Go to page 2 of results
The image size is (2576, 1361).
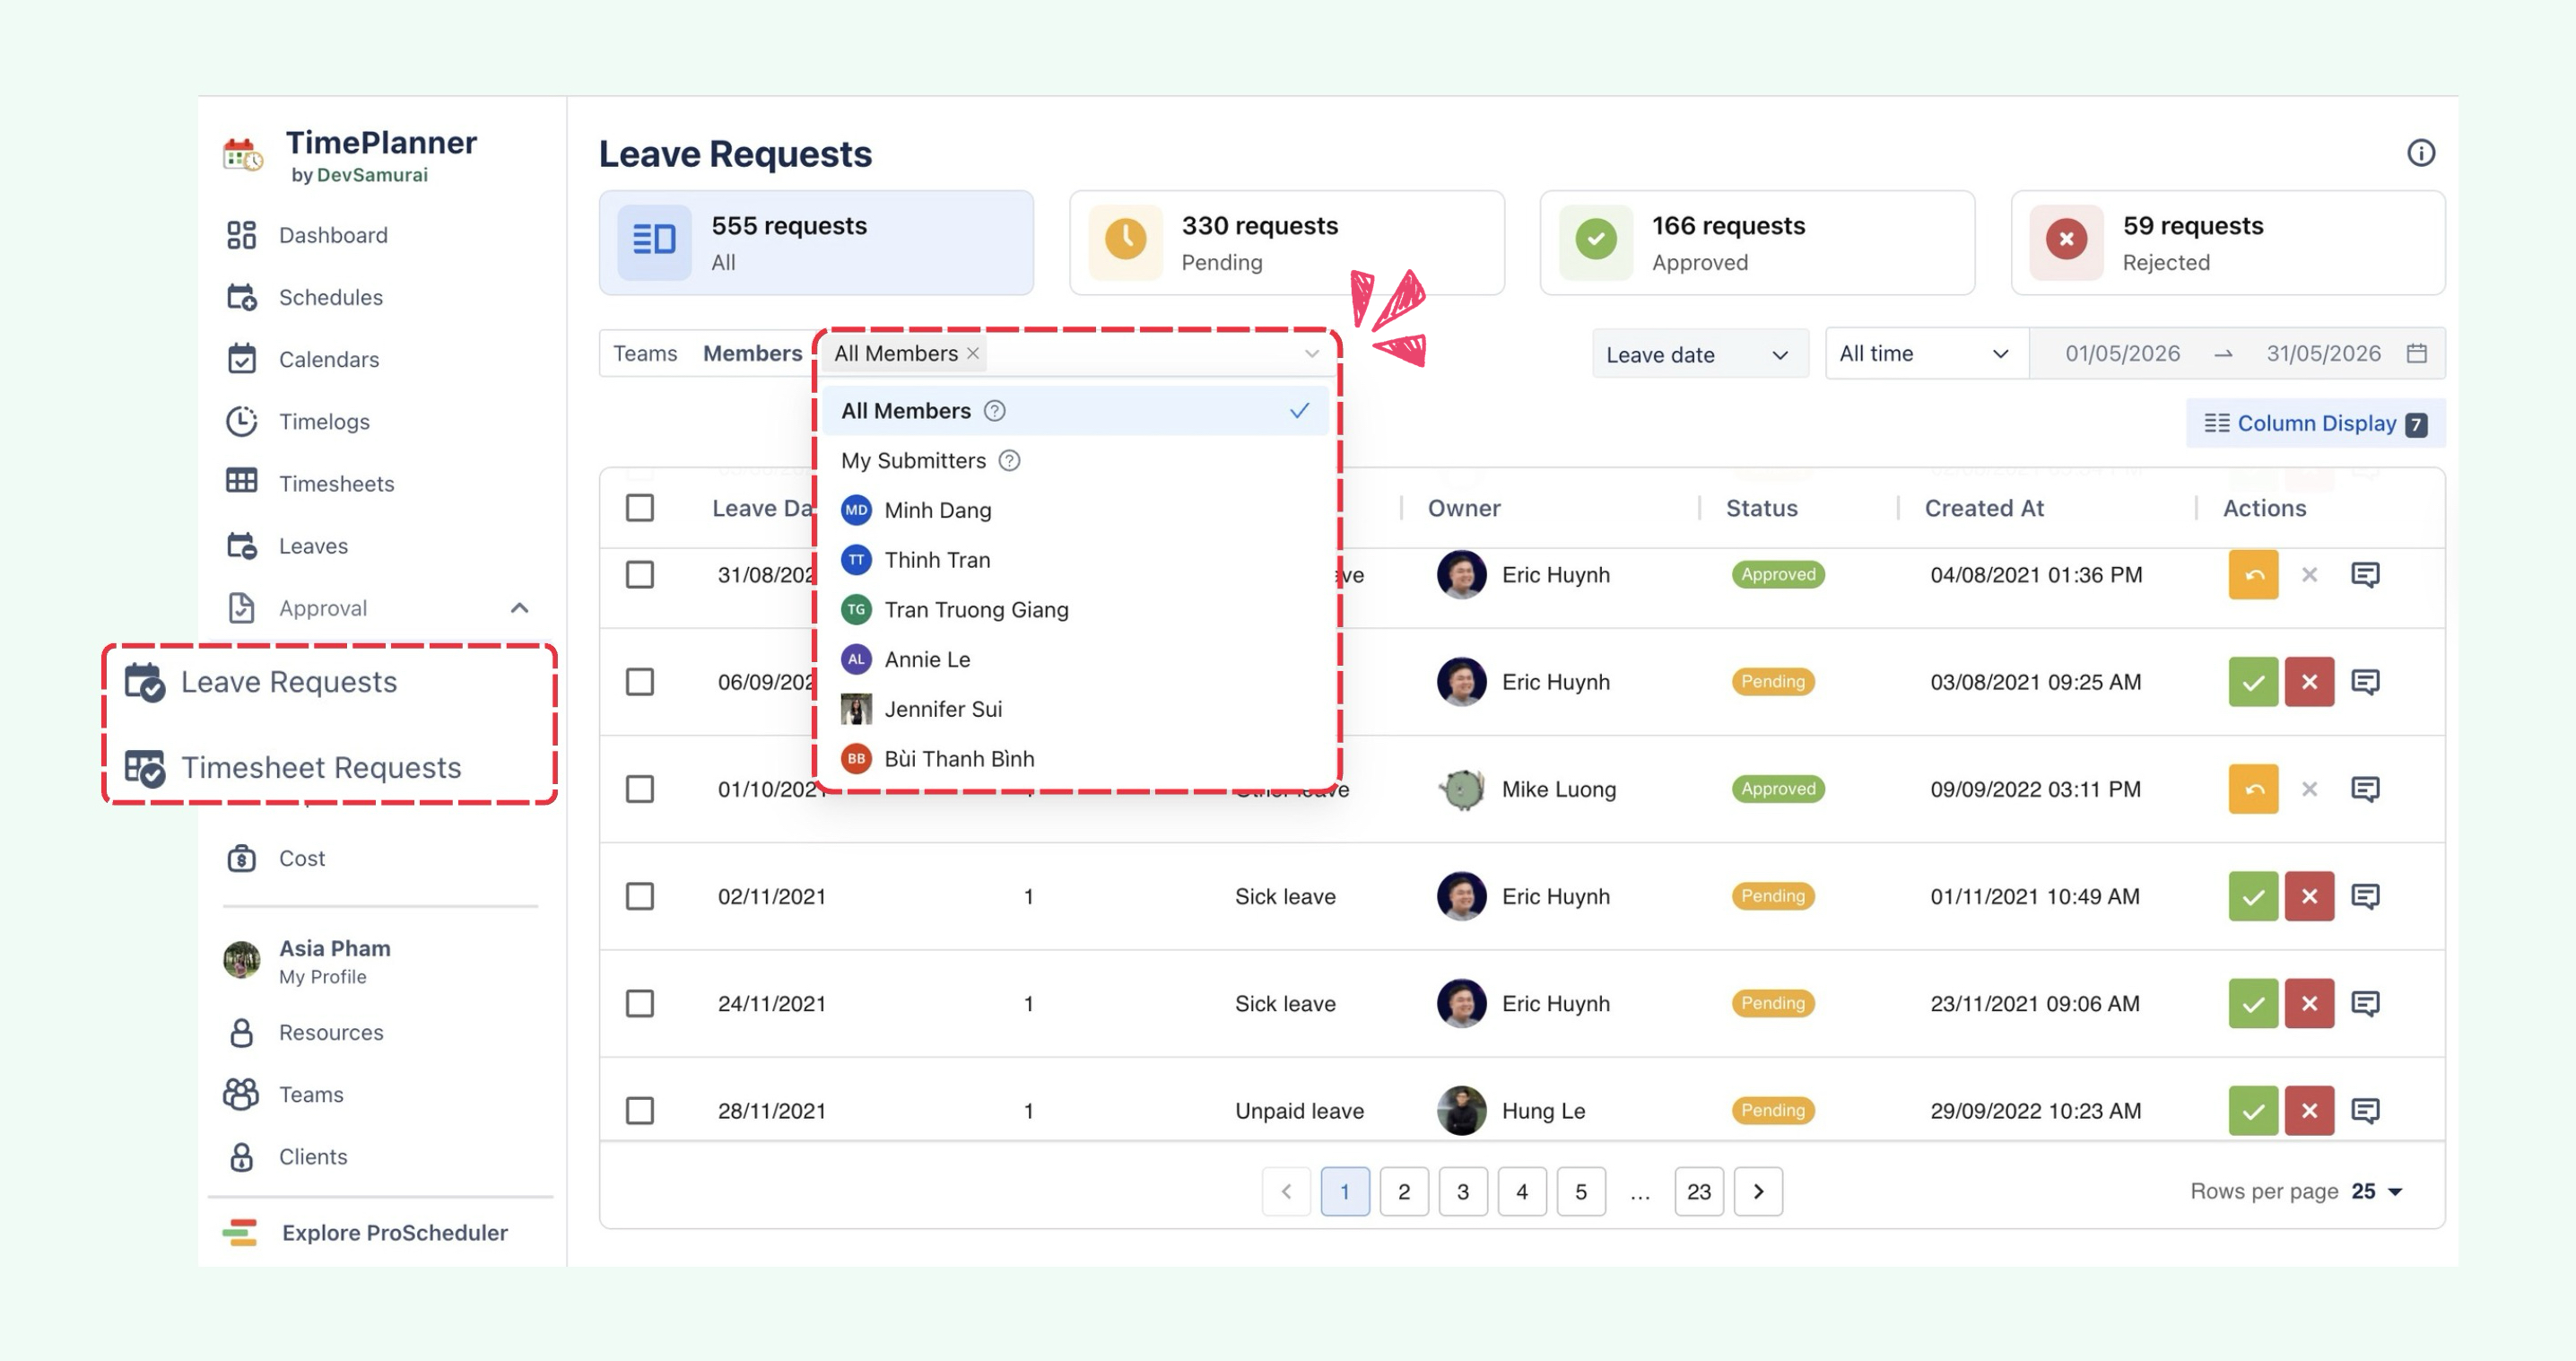1403,1191
